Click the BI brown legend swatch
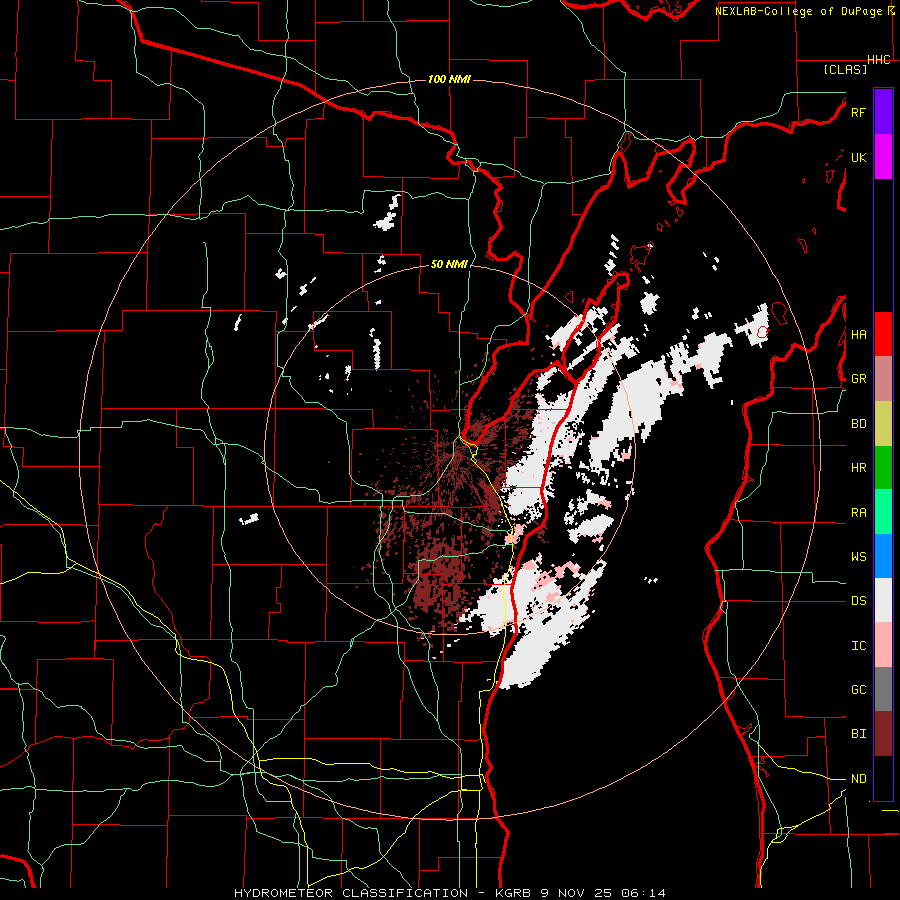The image size is (900, 900). [x=883, y=734]
